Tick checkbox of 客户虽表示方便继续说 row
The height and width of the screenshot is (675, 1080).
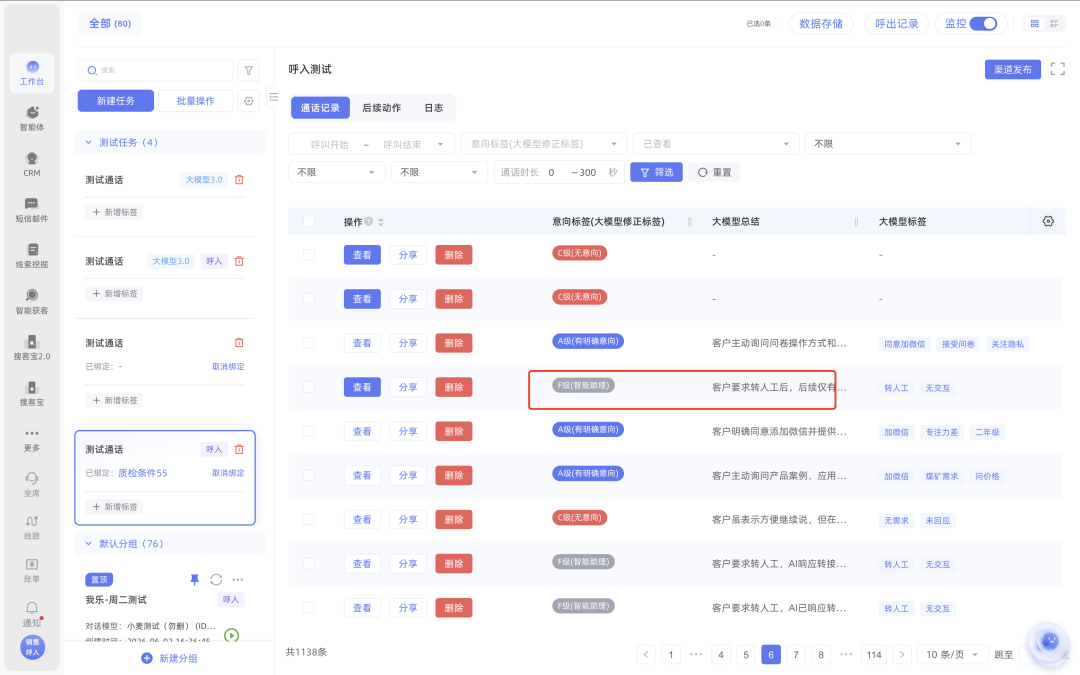click(x=309, y=519)
